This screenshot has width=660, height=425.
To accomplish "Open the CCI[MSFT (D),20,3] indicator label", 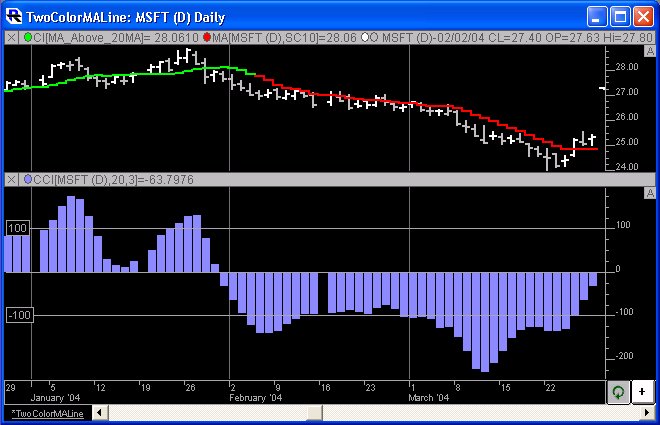I will pyautogui.click(x=113, y=180).
